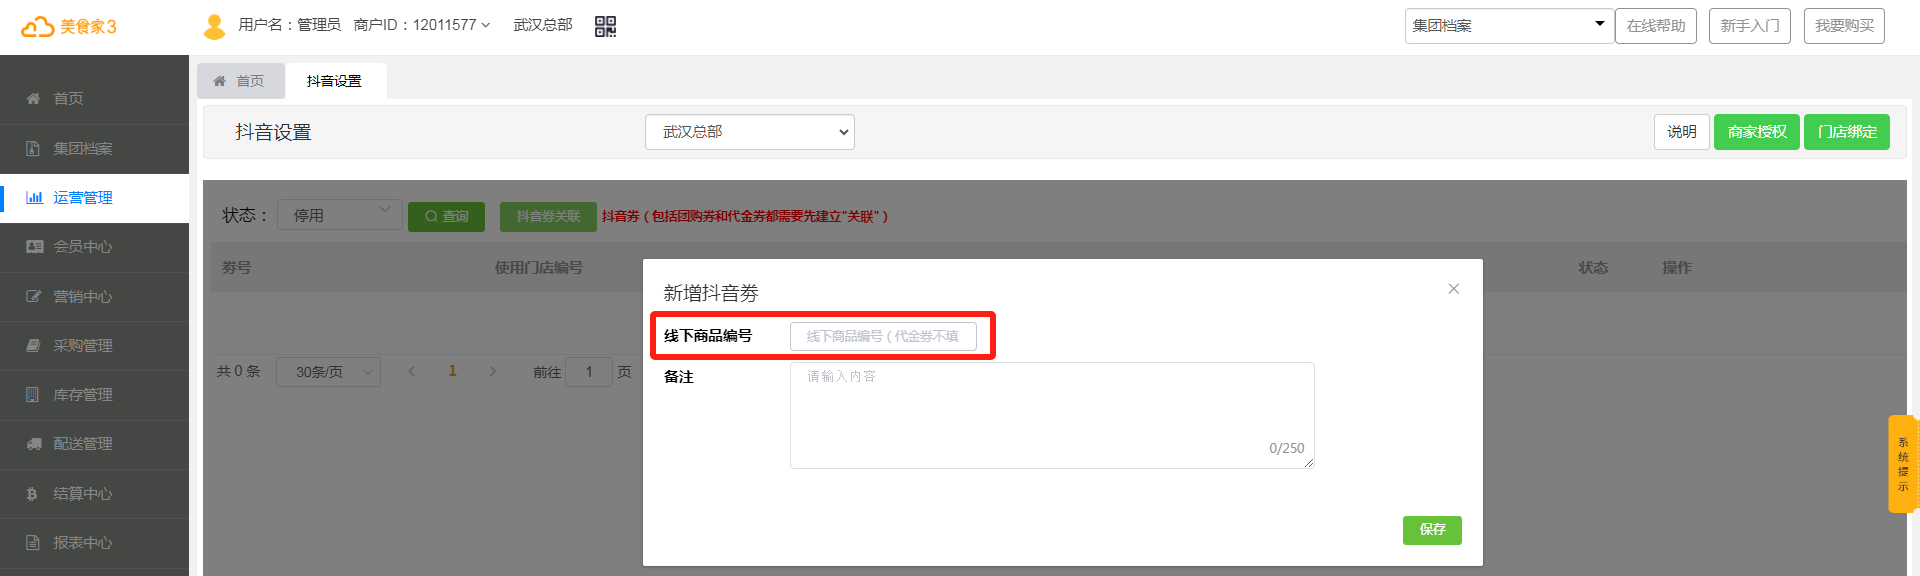1920x576 pixels.
Task: Expand the 商户ID account dropdown
Action: click(422, 25)
